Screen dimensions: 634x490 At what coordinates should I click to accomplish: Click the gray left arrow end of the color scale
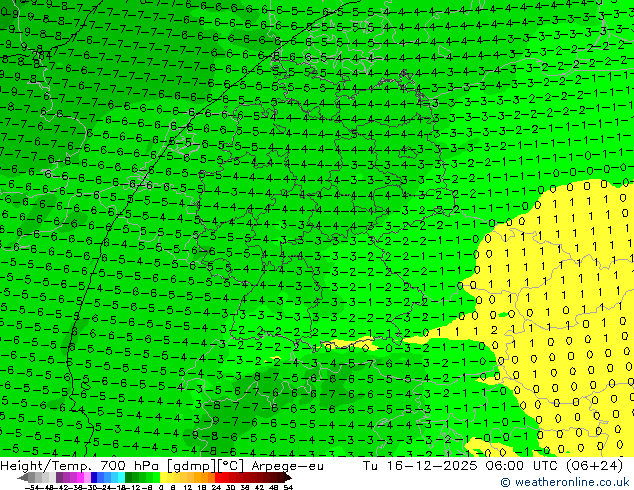point(23,478)
